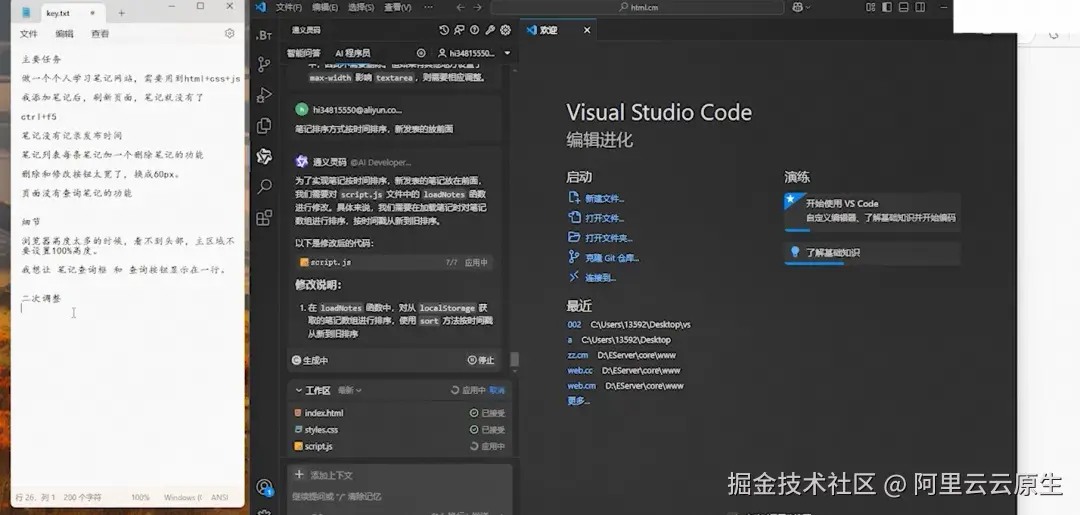Open 选择(S) menu in VS Code
Image resolution: width=1080 pixels, height=515 pixels.
pyautogui.click(x=361, y=8)
